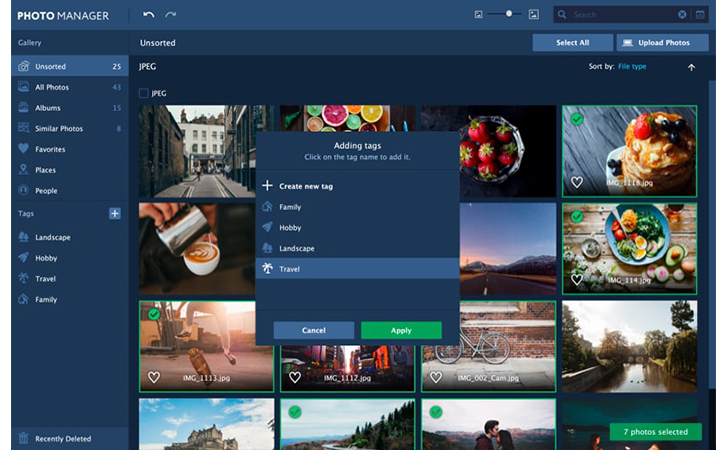Open Albums in the Gallery sidebar

coord(47,108)
